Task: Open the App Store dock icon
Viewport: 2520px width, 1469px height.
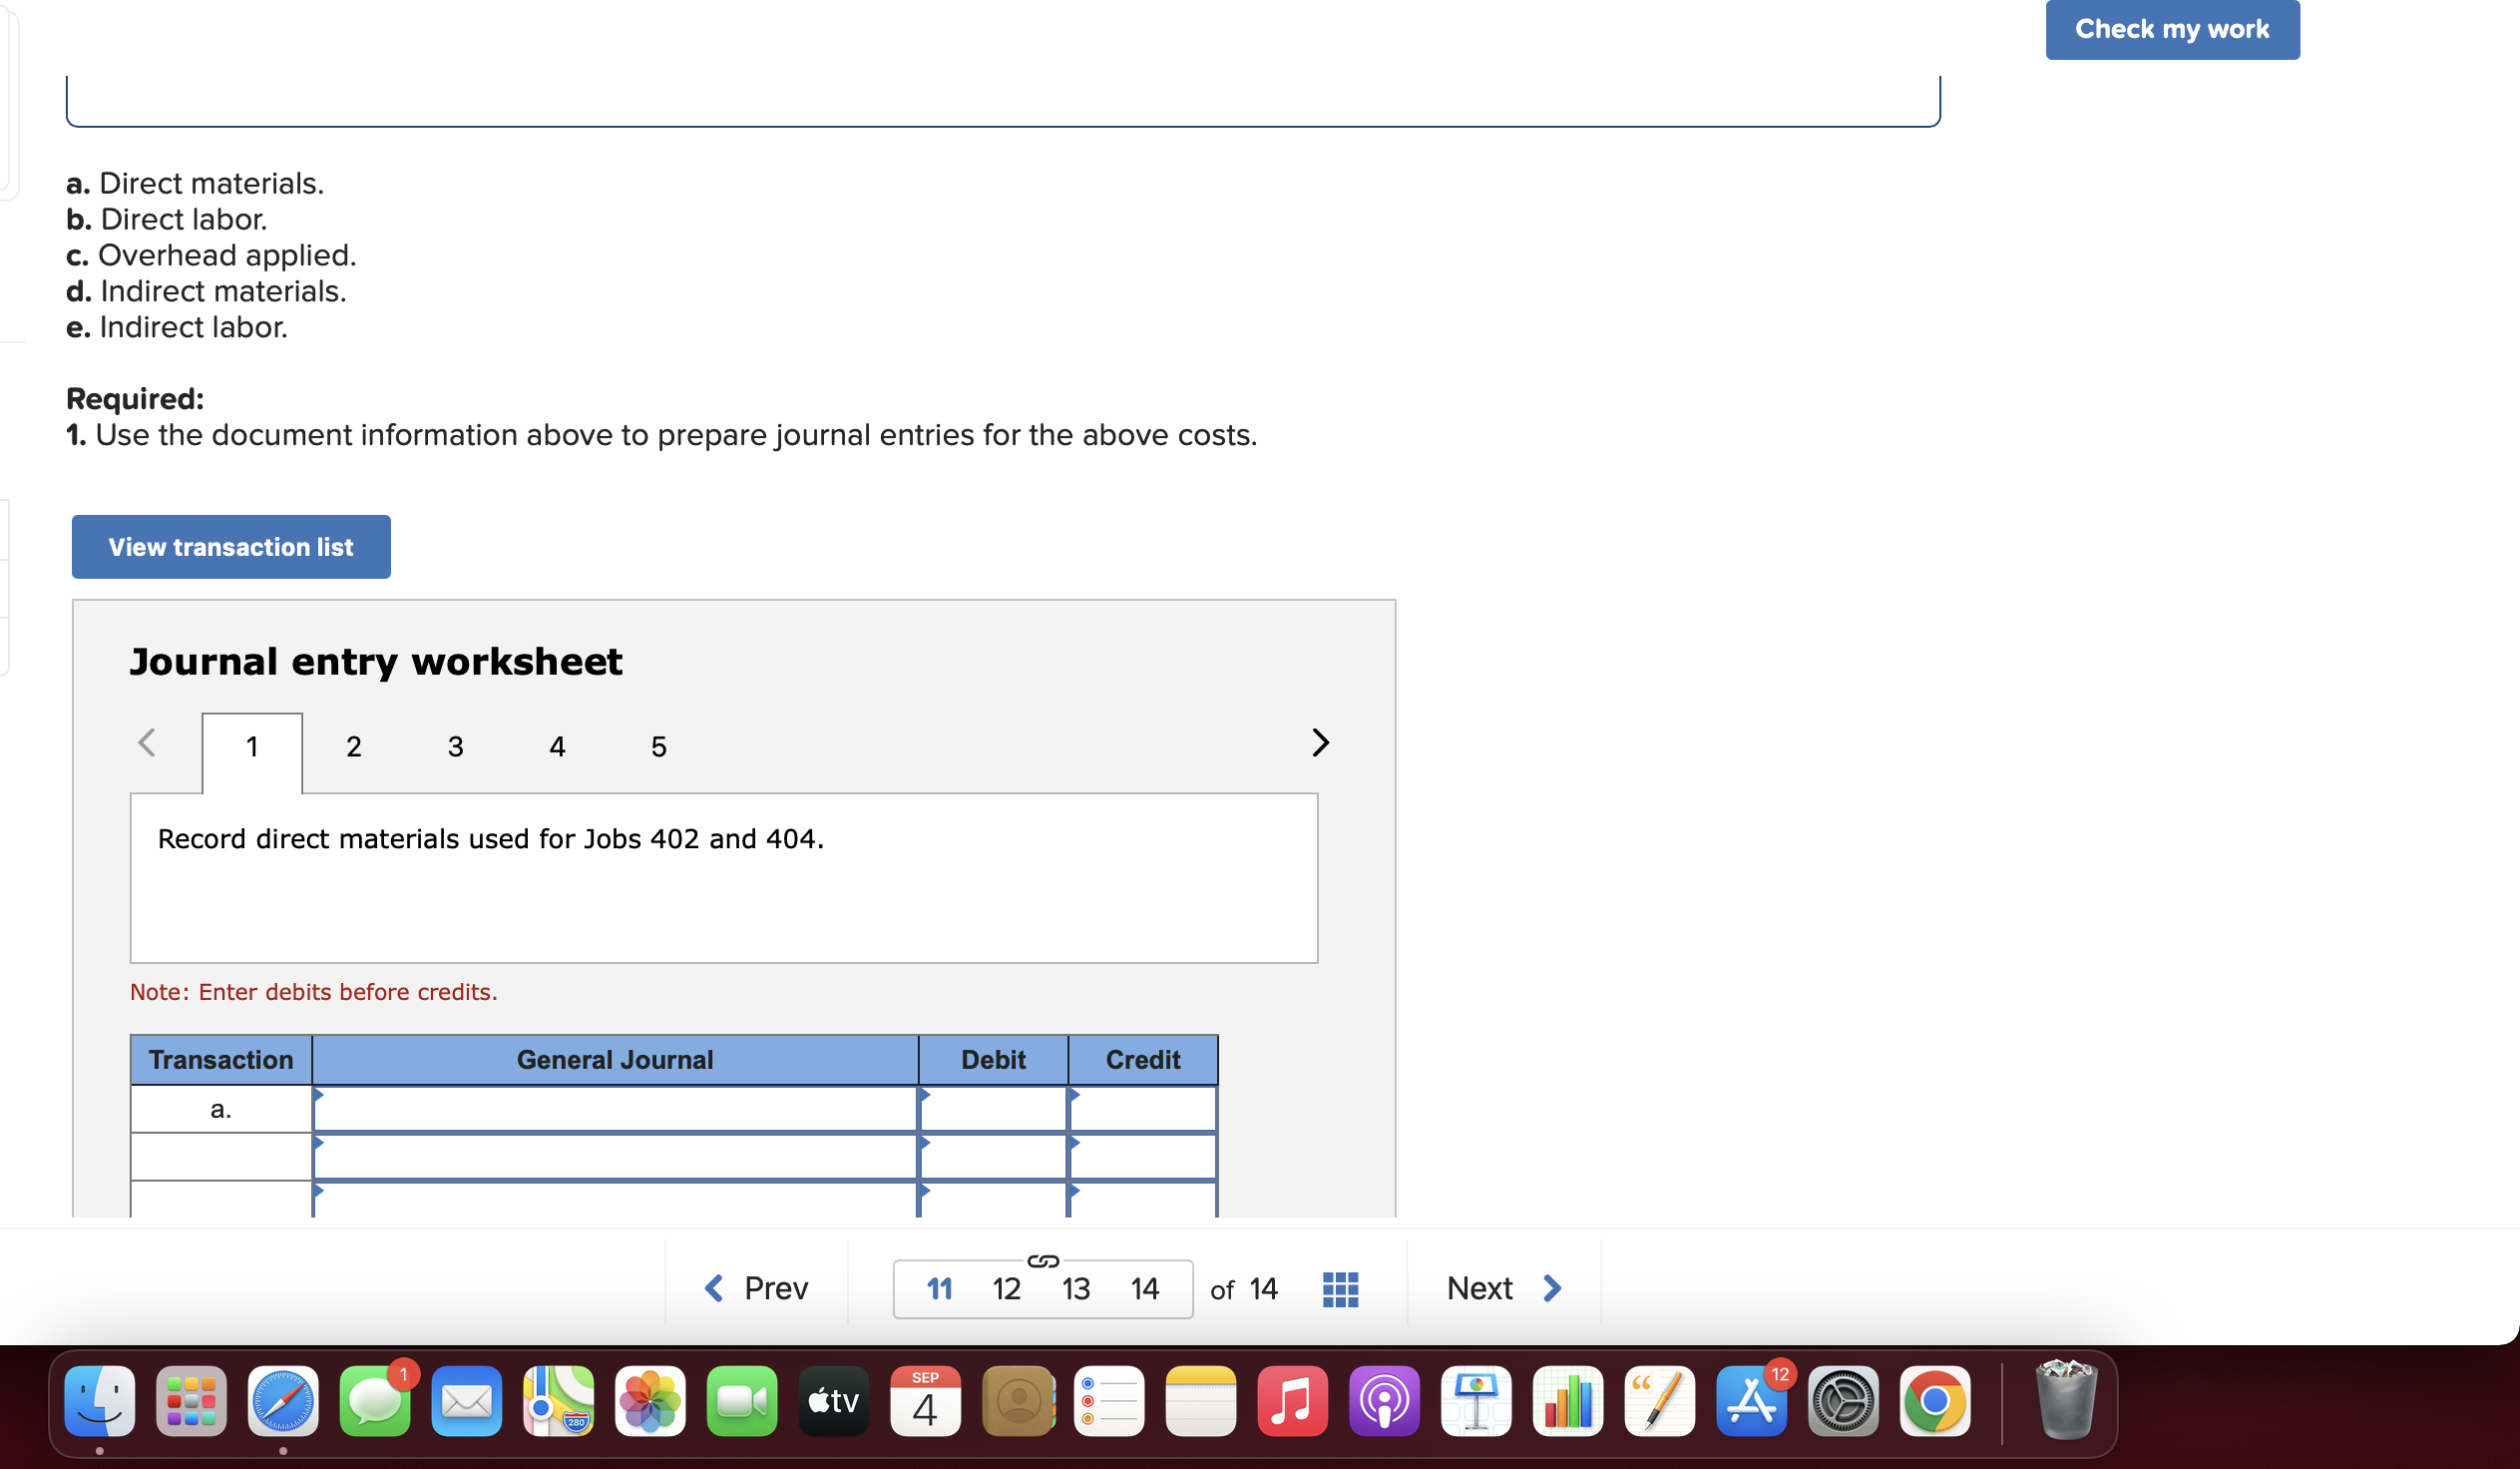Action: click(x=1751, y=1401)
